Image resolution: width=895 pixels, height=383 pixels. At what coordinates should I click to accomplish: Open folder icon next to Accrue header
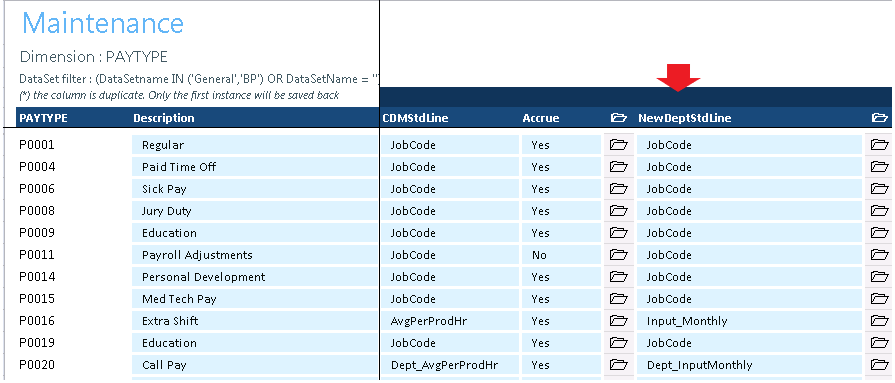[619, 118]
